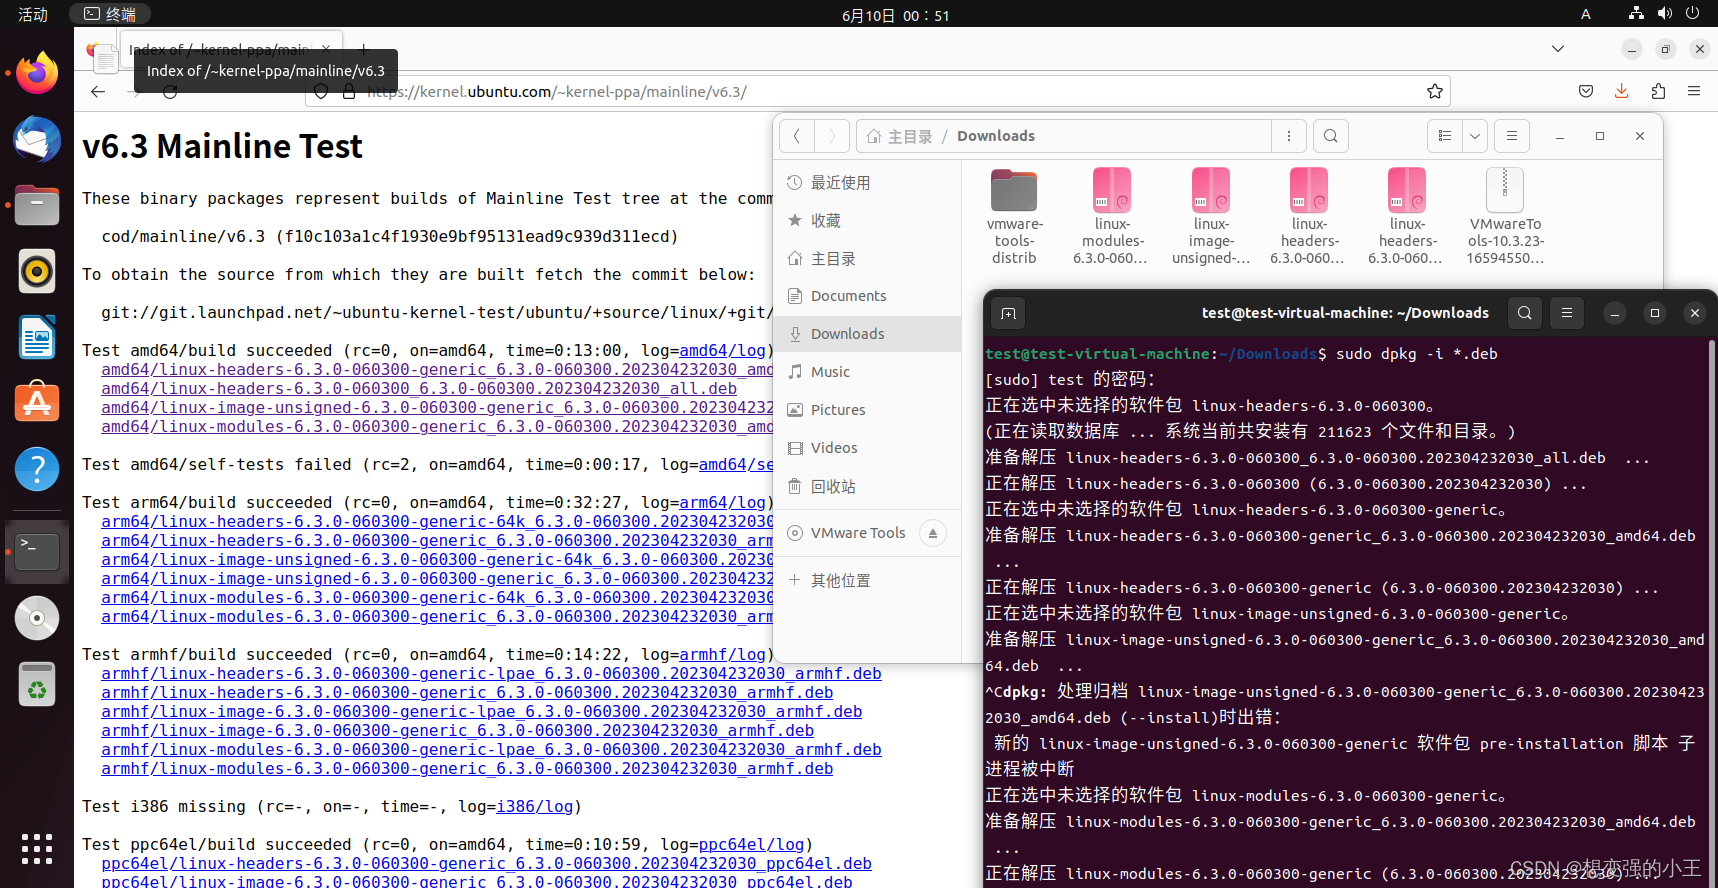Select the linux-image-unsigned deb file

point(1211,217)
